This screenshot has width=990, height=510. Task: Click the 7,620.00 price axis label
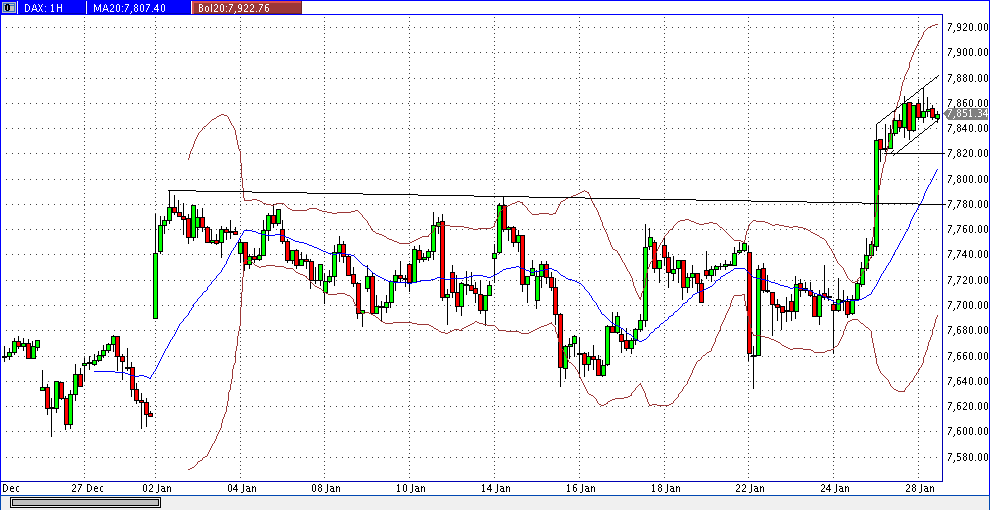pyautogui.click(x=967, y=406)
